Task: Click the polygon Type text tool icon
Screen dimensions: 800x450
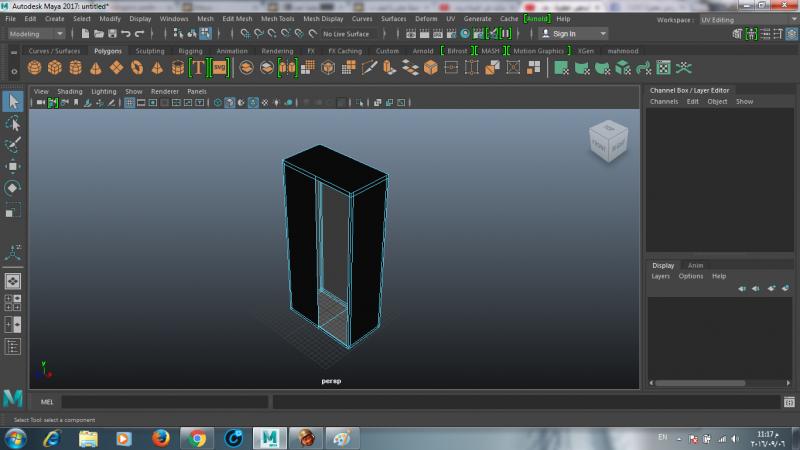Action: pos(198,68)
